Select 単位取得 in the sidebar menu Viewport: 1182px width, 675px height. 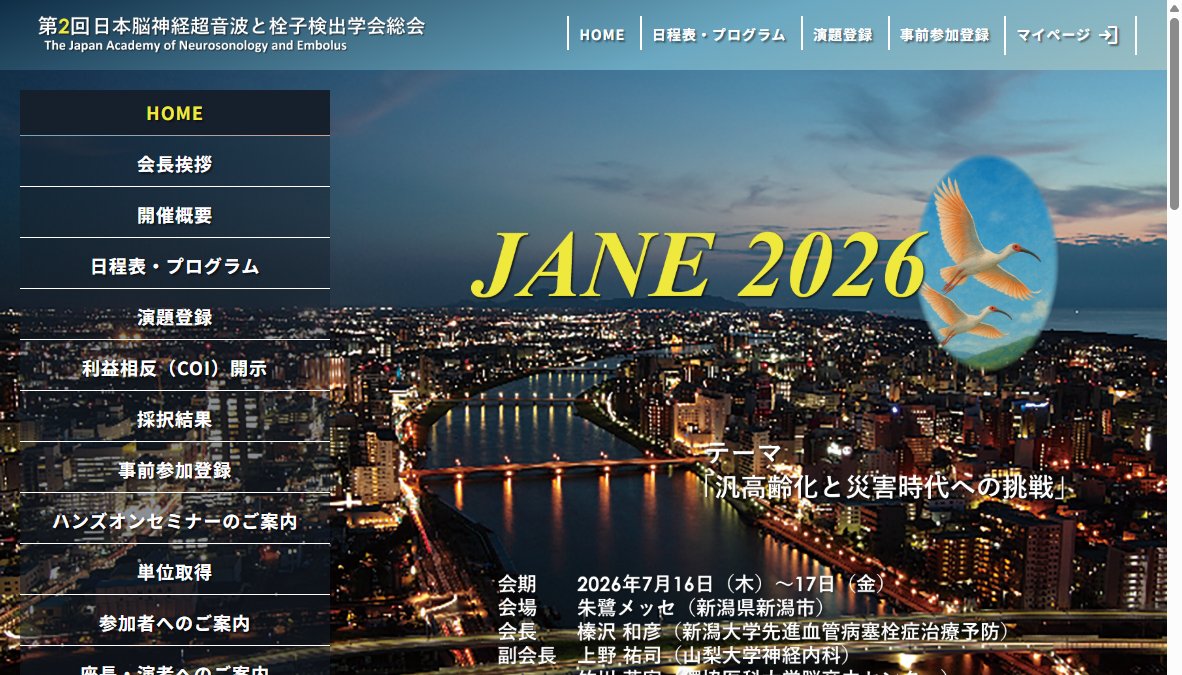[x=175, y=572]
